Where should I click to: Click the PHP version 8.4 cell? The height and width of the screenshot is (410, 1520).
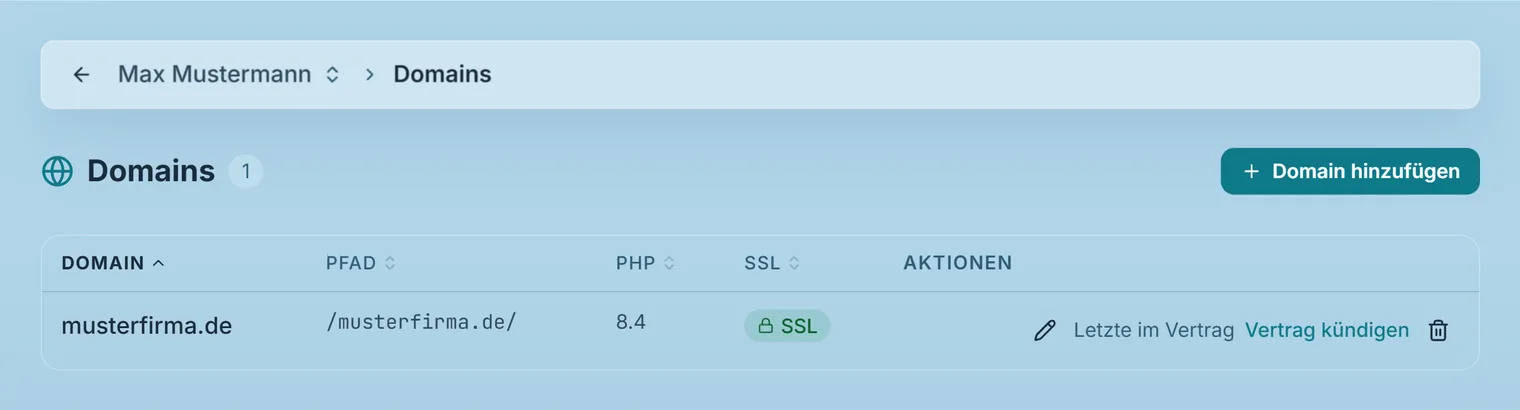pos(631,323)
